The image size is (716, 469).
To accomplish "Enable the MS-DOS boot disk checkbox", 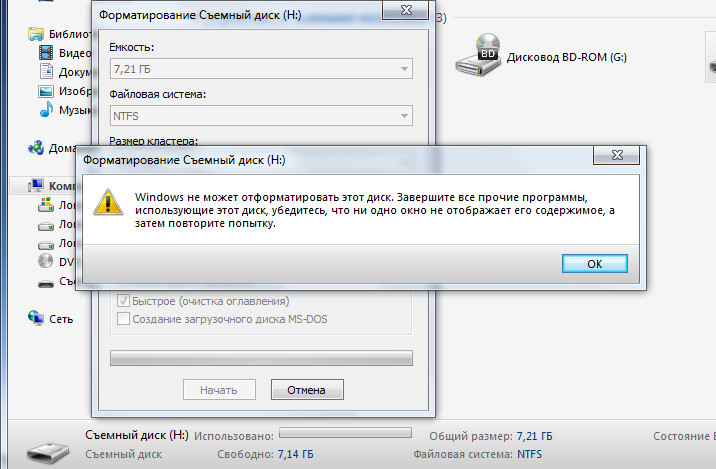I will [x=123, y=318].
